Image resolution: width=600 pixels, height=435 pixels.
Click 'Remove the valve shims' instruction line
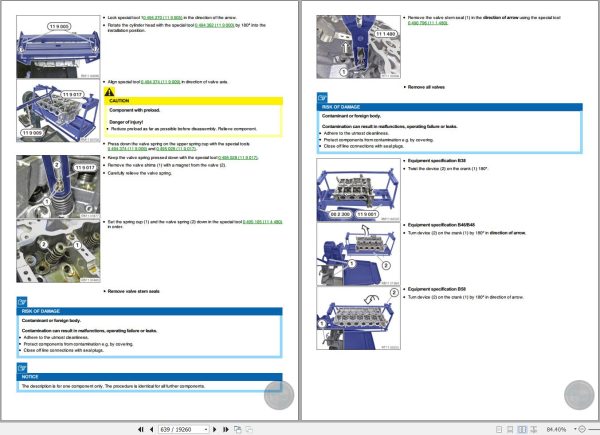coord(167,165)
